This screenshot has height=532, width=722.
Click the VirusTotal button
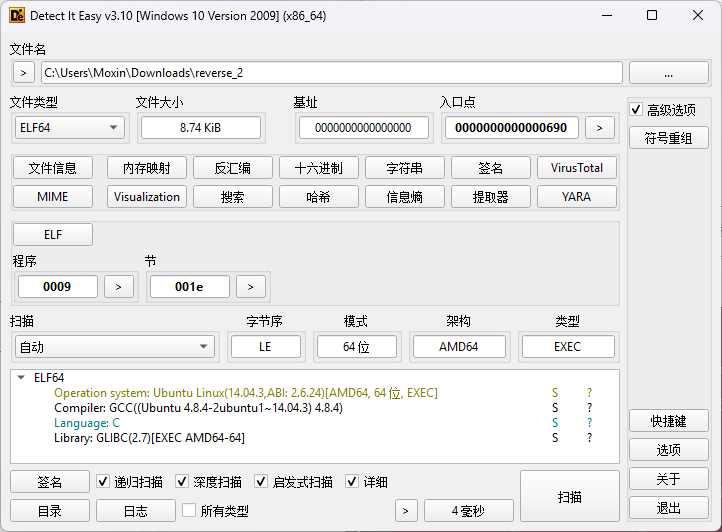click(x=576, y=168)
